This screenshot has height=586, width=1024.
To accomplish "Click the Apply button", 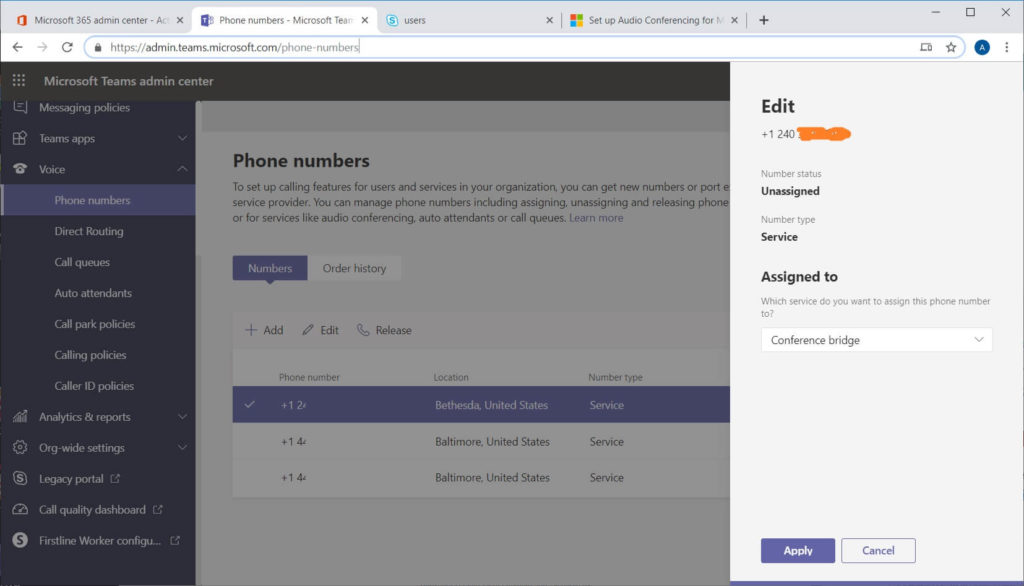I will click(797, 550).
